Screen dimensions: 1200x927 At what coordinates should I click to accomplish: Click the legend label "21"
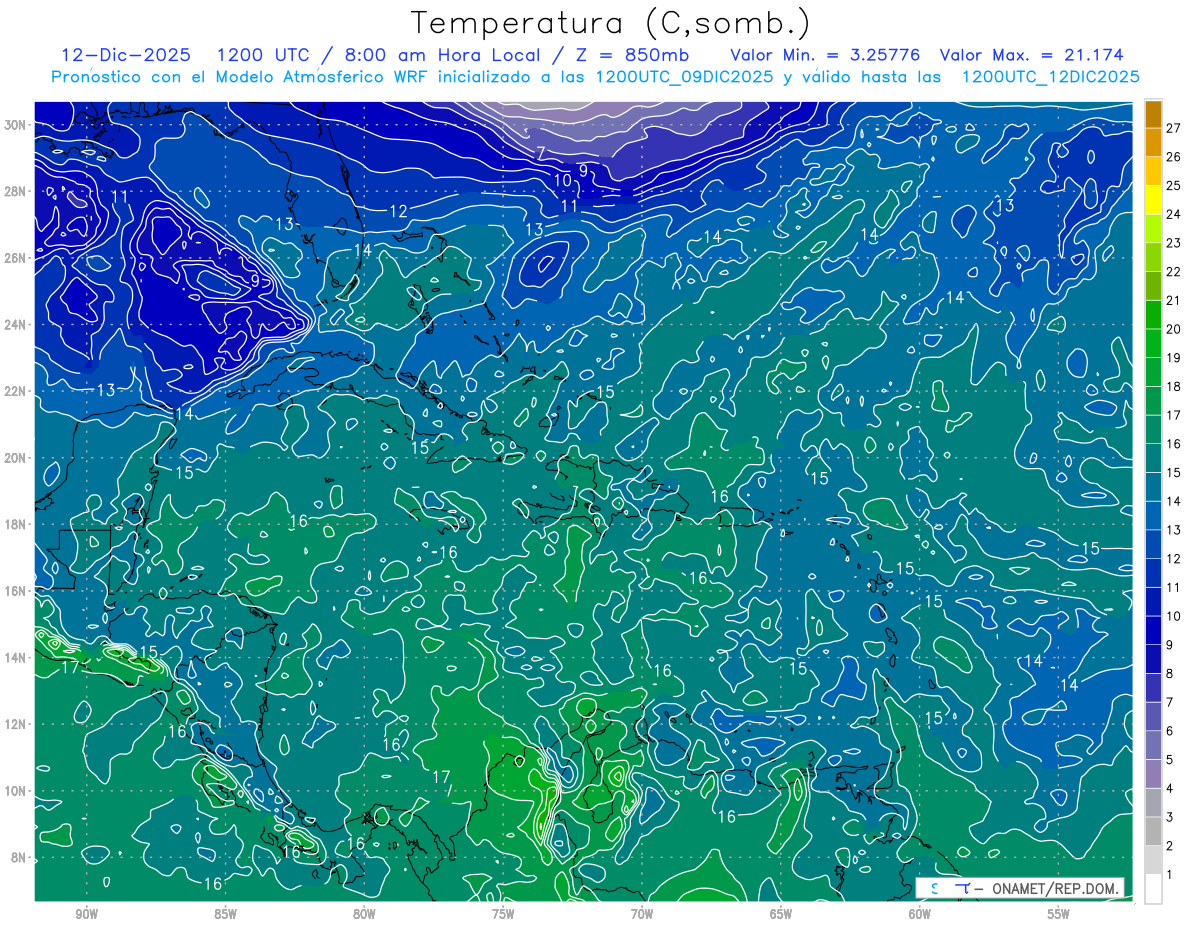click(1174, 301)
